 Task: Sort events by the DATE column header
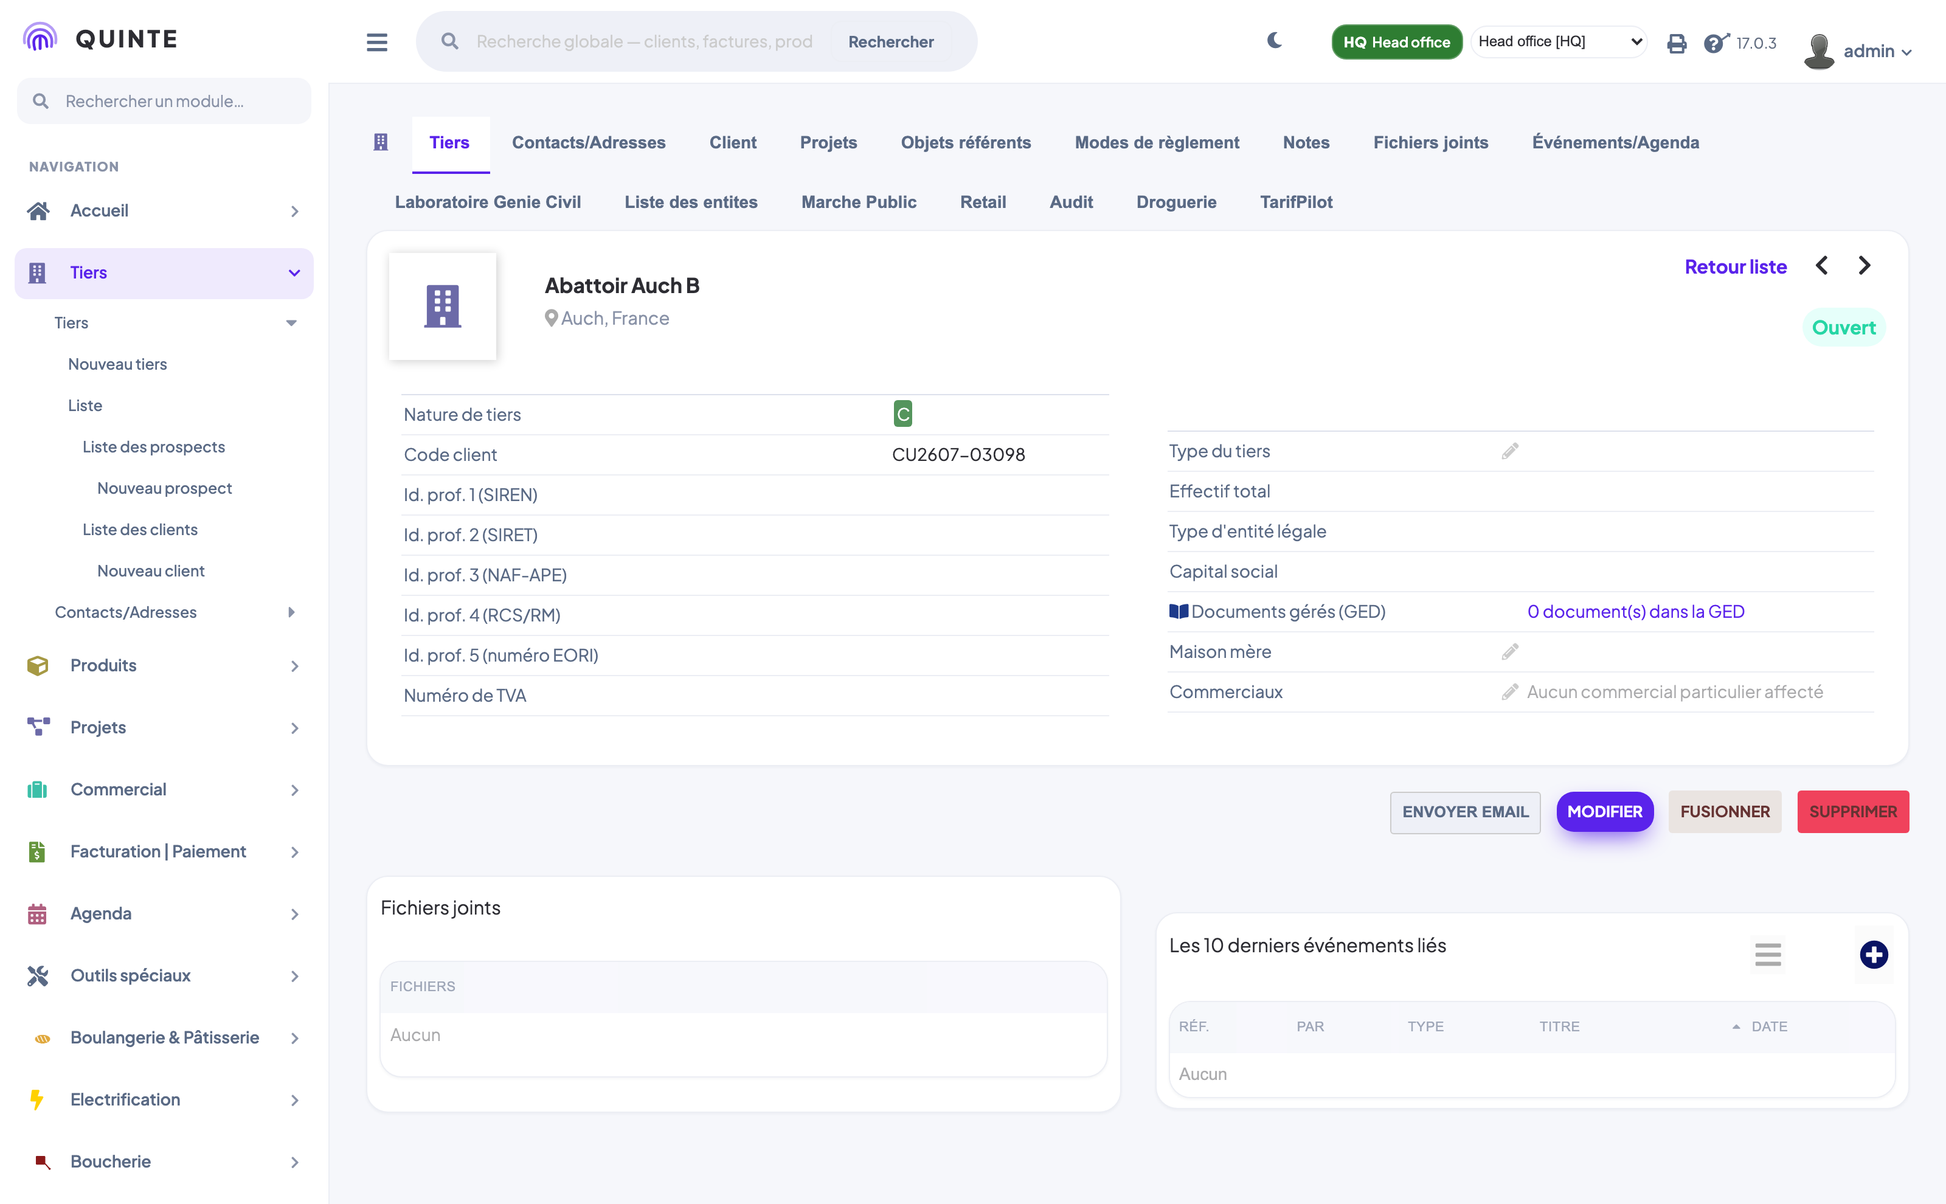1769,1027
